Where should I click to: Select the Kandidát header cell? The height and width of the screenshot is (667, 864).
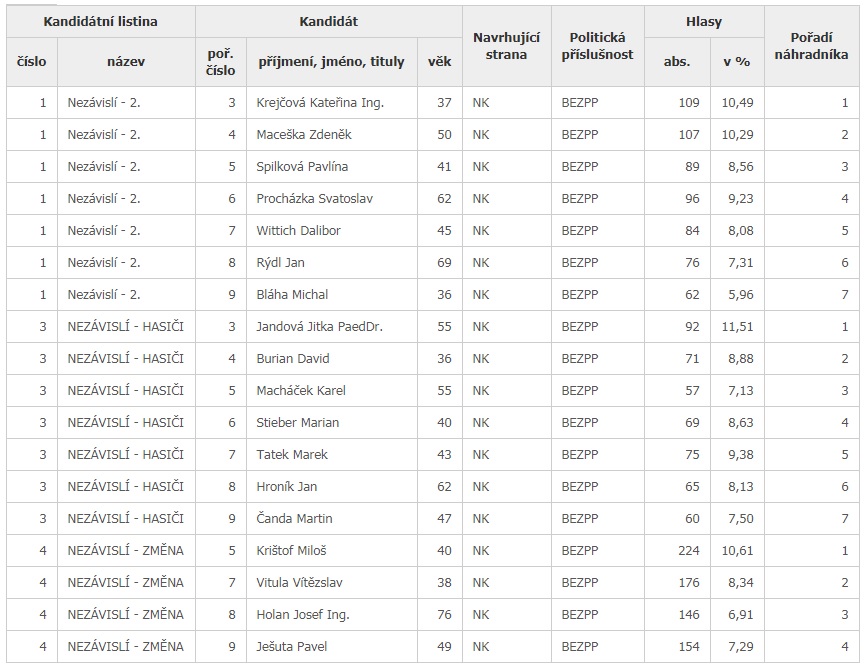[x=328, y=21]
